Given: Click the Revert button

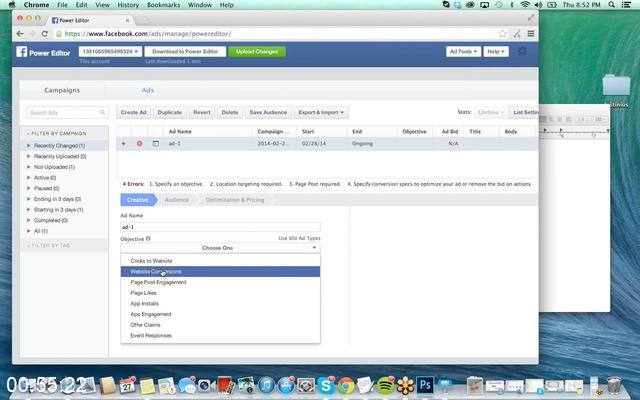Looking at the screenshot, I should 202,112.
